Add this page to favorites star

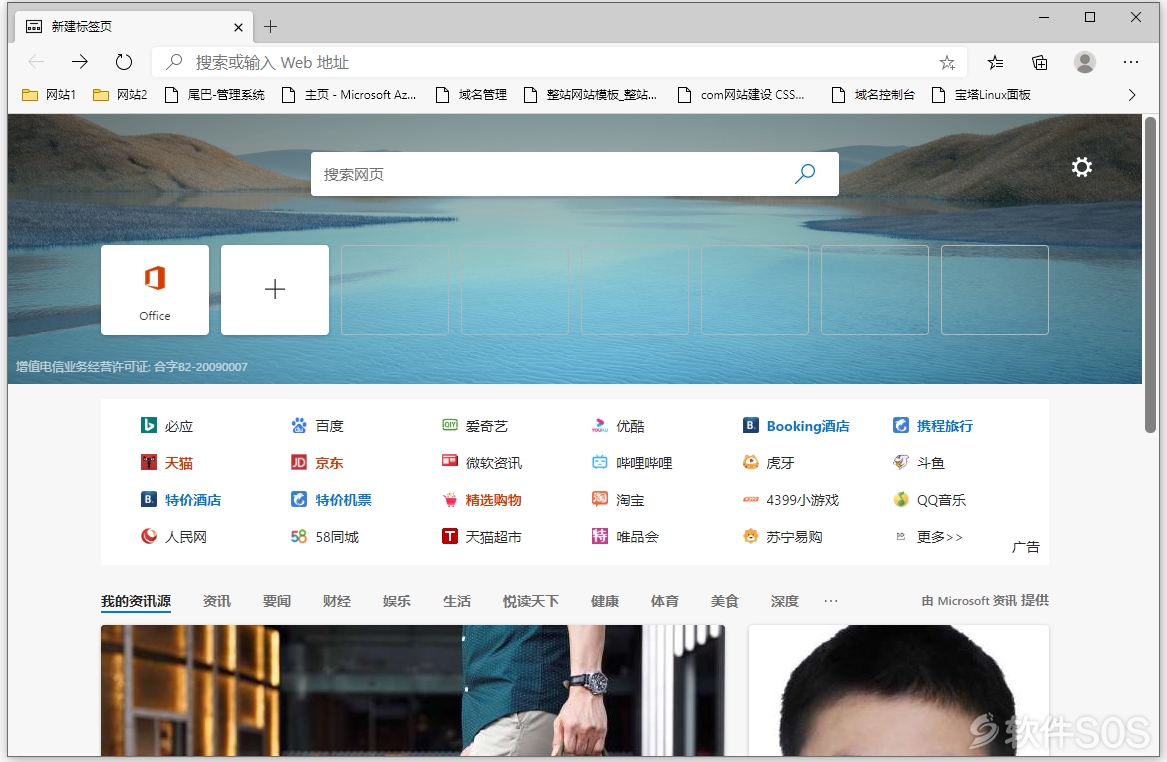[947, 63]
